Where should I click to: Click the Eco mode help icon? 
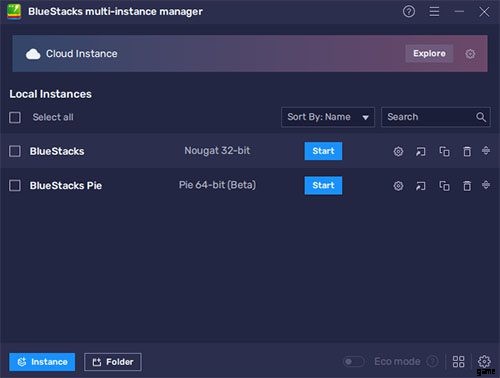[432, 361]
